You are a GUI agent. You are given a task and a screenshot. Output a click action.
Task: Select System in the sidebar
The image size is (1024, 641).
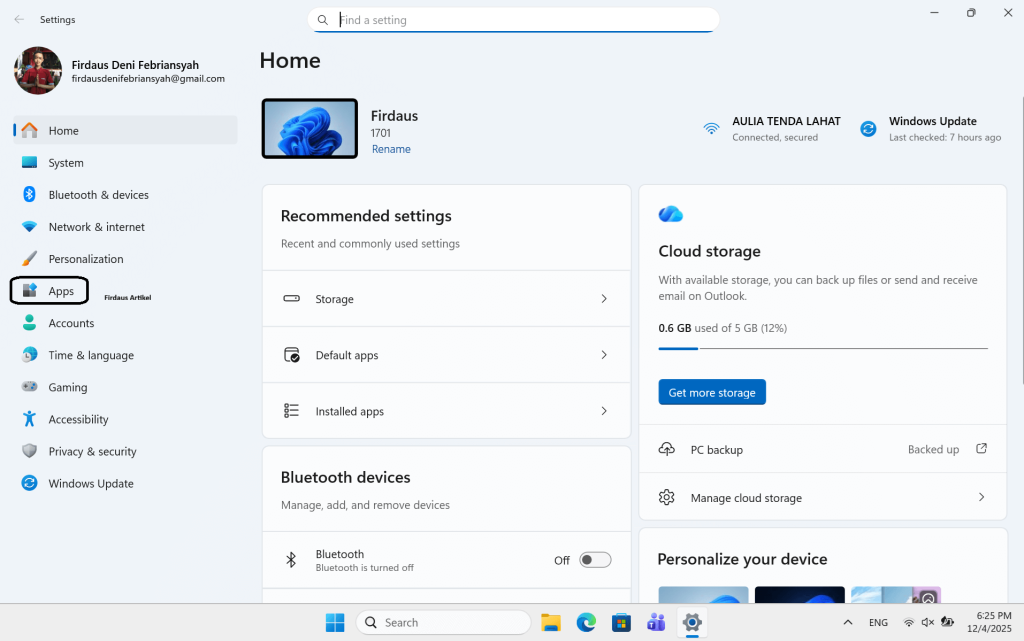pos(125,162)
